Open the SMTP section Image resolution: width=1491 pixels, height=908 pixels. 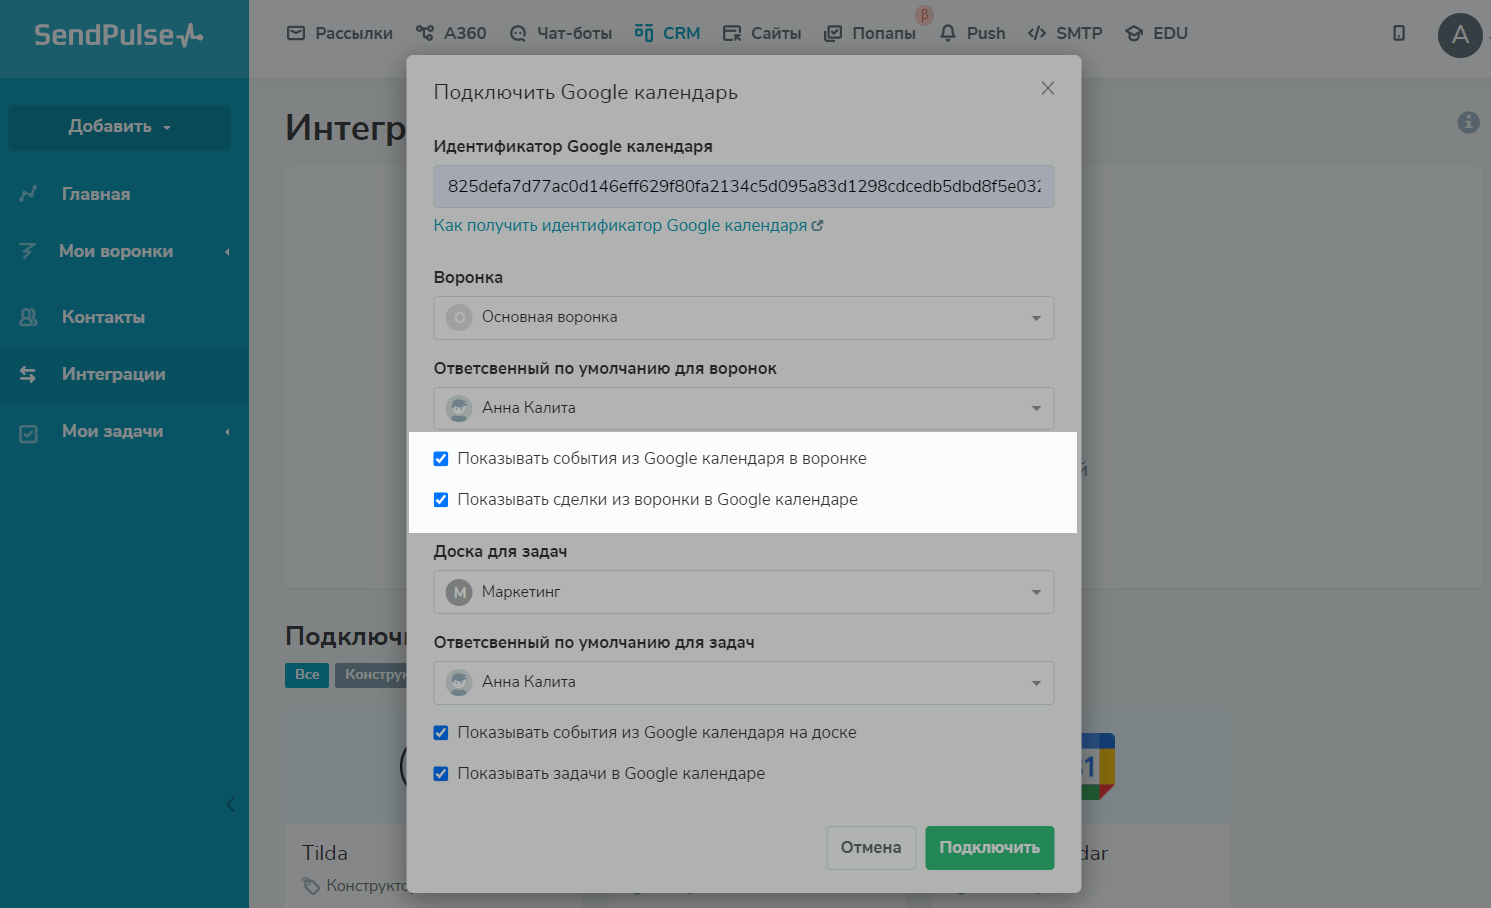[1065, 33]
